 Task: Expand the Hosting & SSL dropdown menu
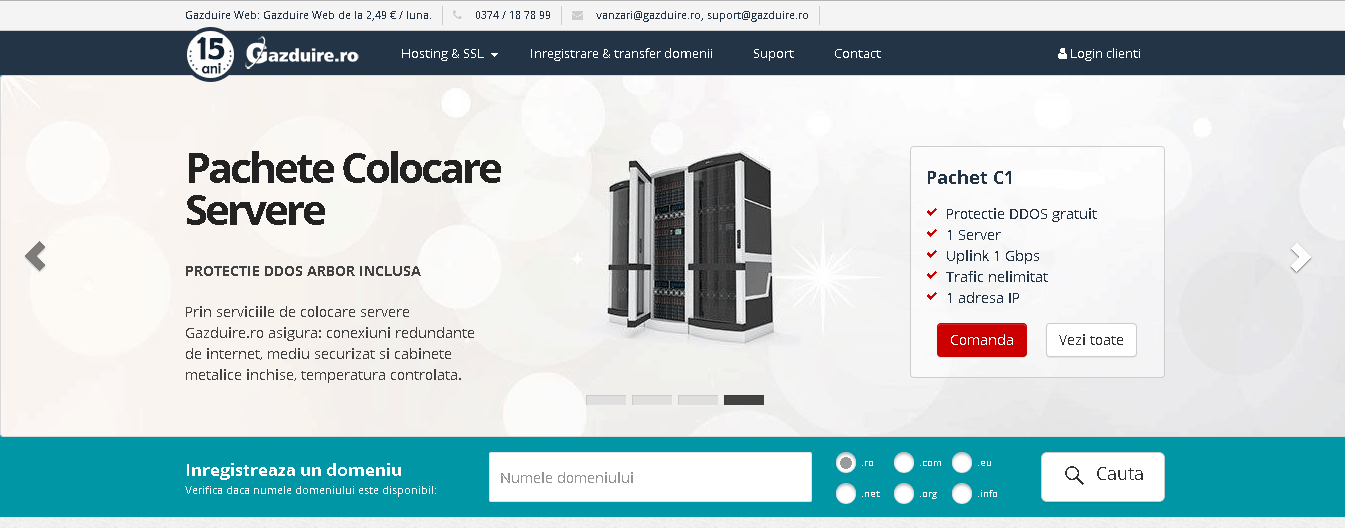[x=449, y=54]
